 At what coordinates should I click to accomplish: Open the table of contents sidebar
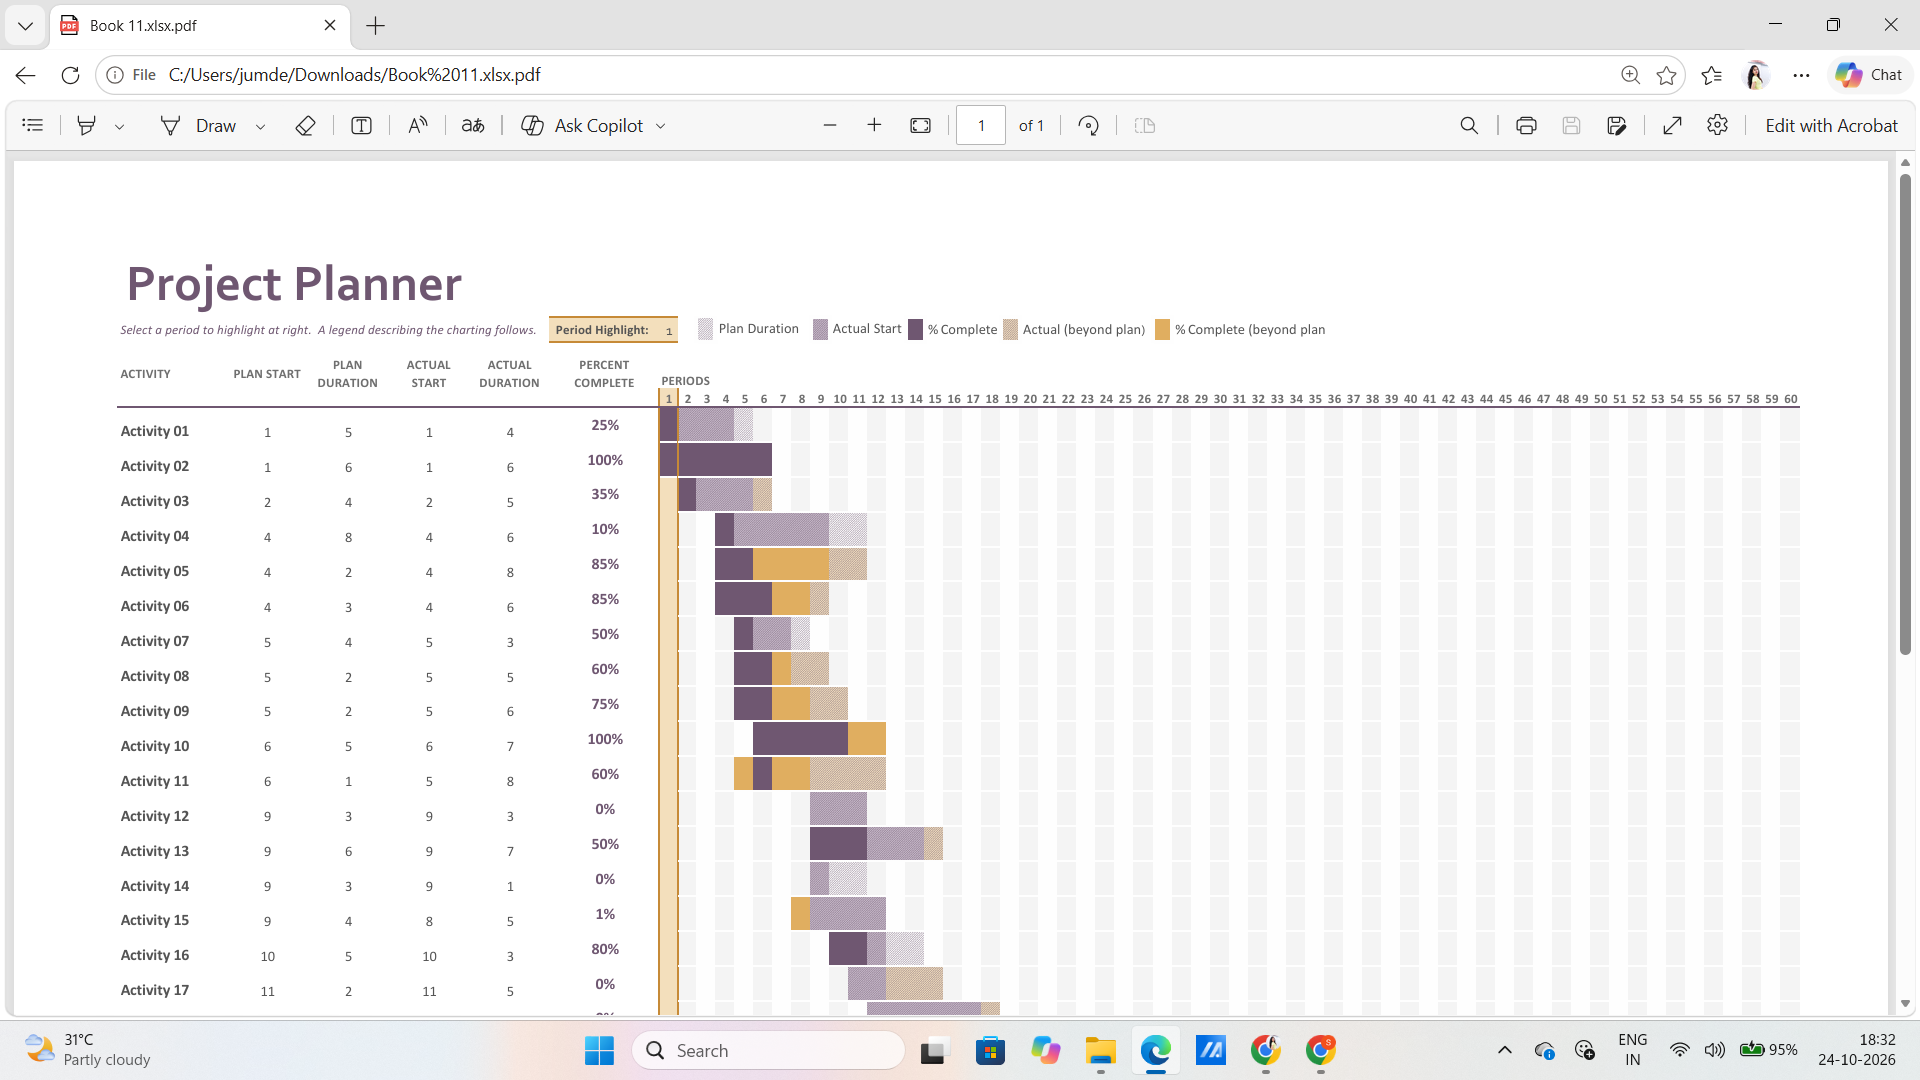click(33, 125)
